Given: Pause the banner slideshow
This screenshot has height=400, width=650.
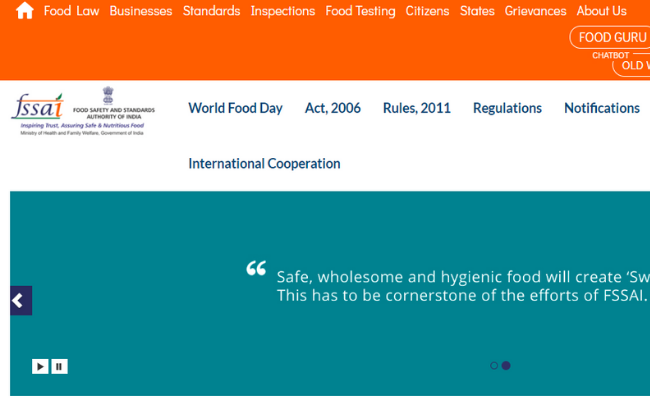Looking at the screenshot, I should point(60,366).
